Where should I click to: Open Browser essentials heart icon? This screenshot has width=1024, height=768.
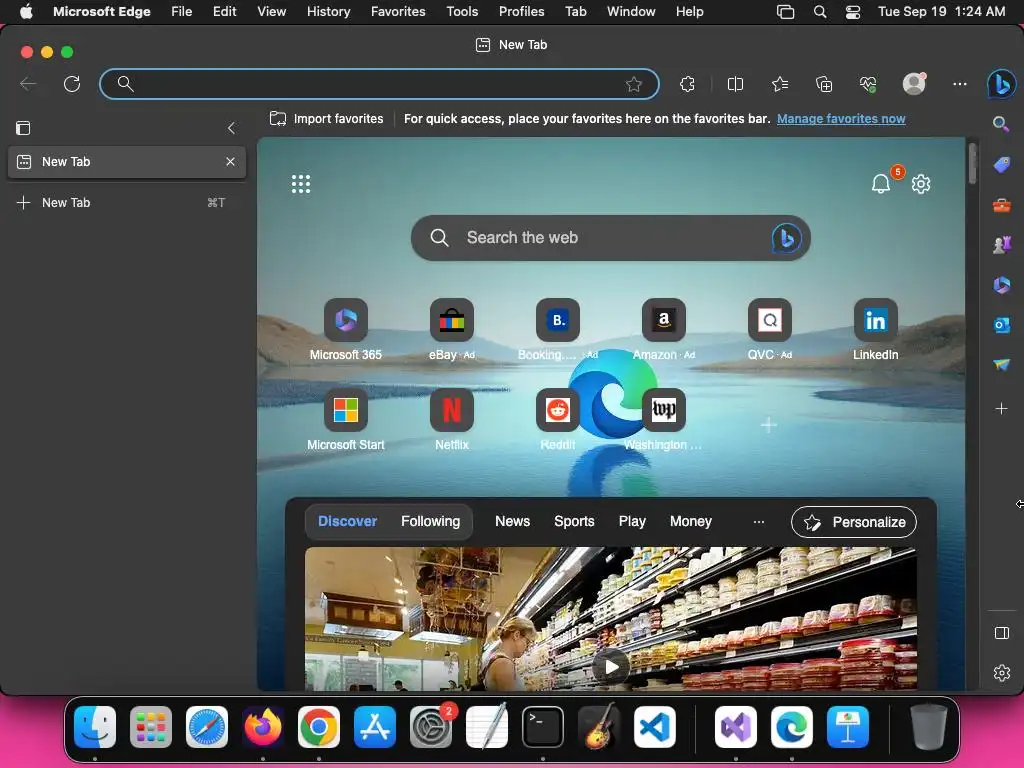pyautogui.click(x=868, y=84)
